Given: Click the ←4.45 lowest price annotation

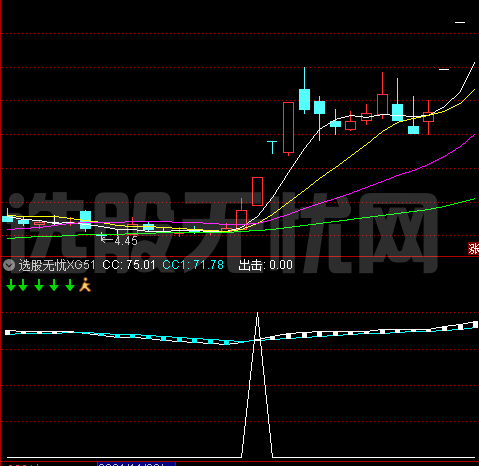Looking at the screenshot, I should tap(119, 240).
